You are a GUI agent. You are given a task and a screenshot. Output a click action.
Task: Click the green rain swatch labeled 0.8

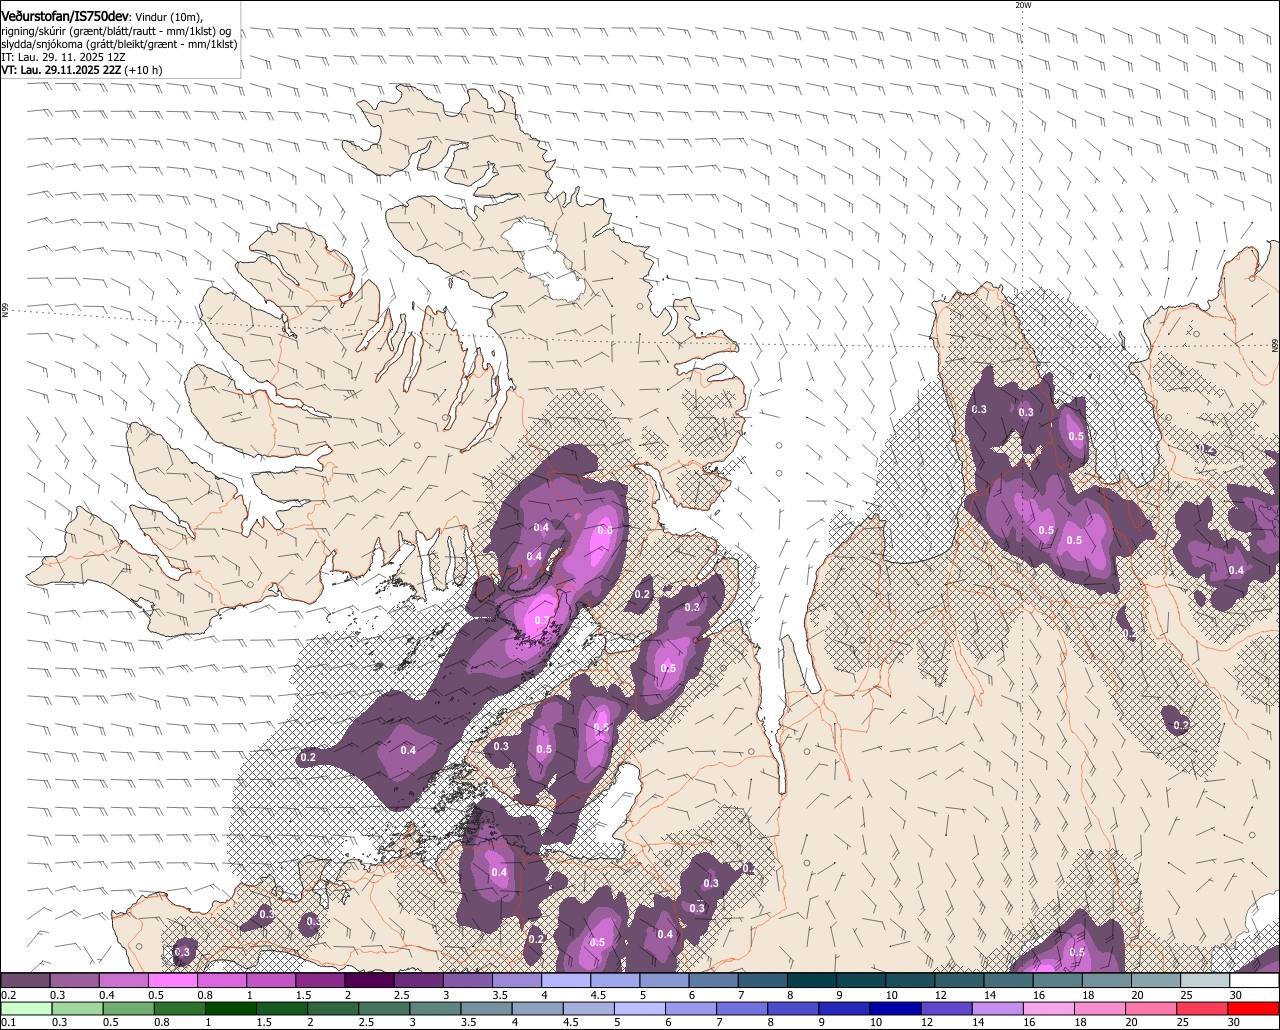click(181, 1008)
